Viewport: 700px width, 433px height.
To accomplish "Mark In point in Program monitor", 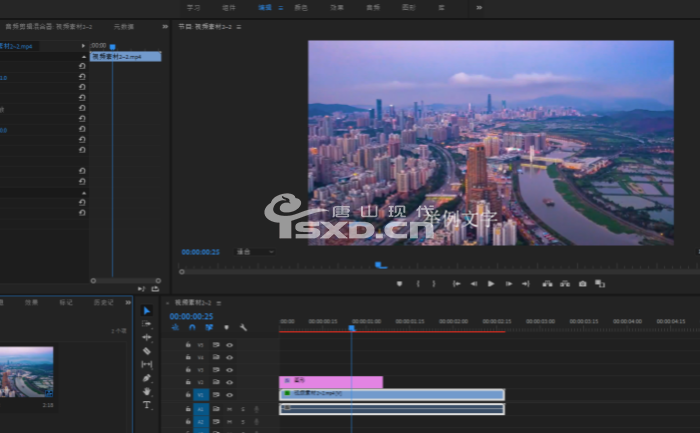I will click(418, 283).
